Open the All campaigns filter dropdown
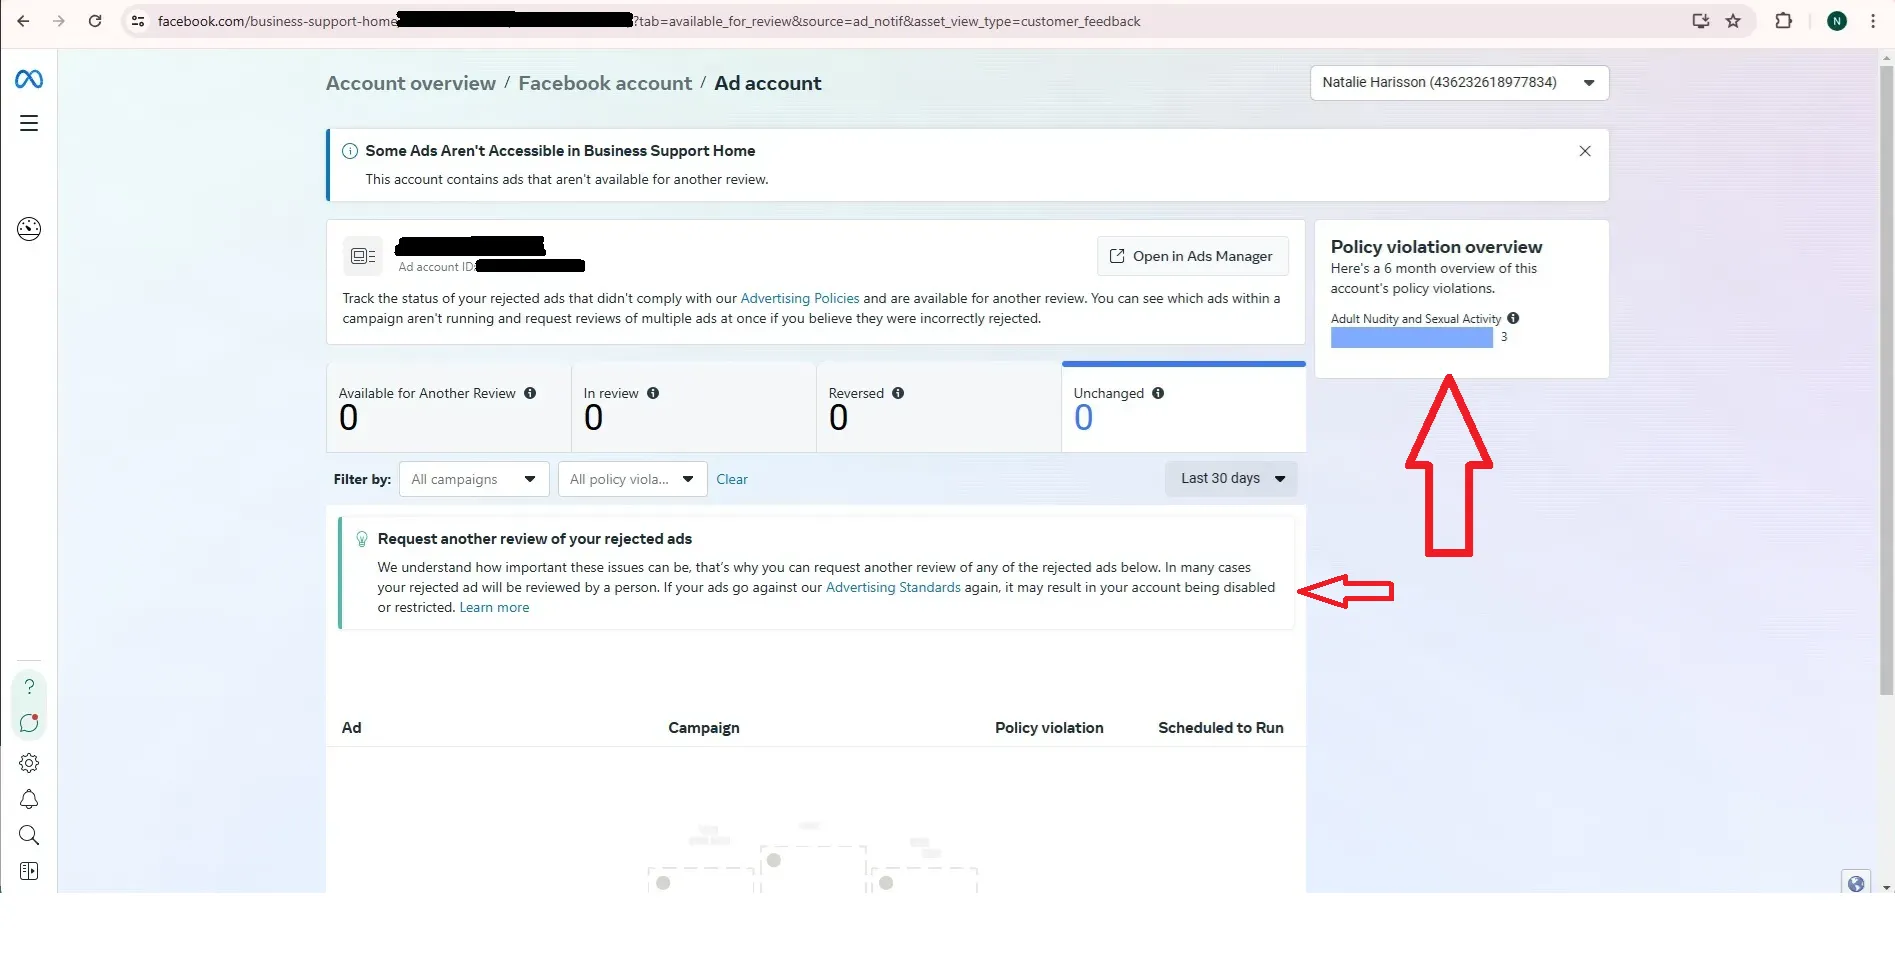 (x=473, y=479)
